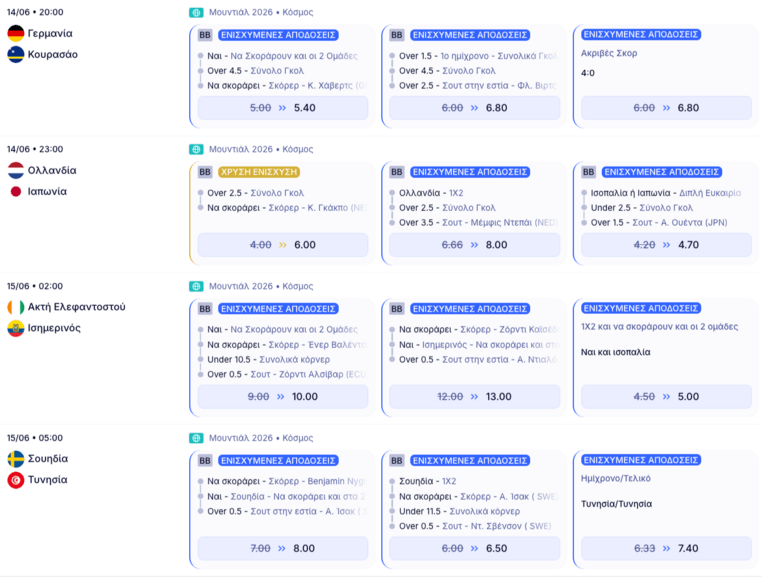
Task: Click 'Under 10.5 - Συνολικά κόρνερ' leg
Action: click(x=269, y=360)
